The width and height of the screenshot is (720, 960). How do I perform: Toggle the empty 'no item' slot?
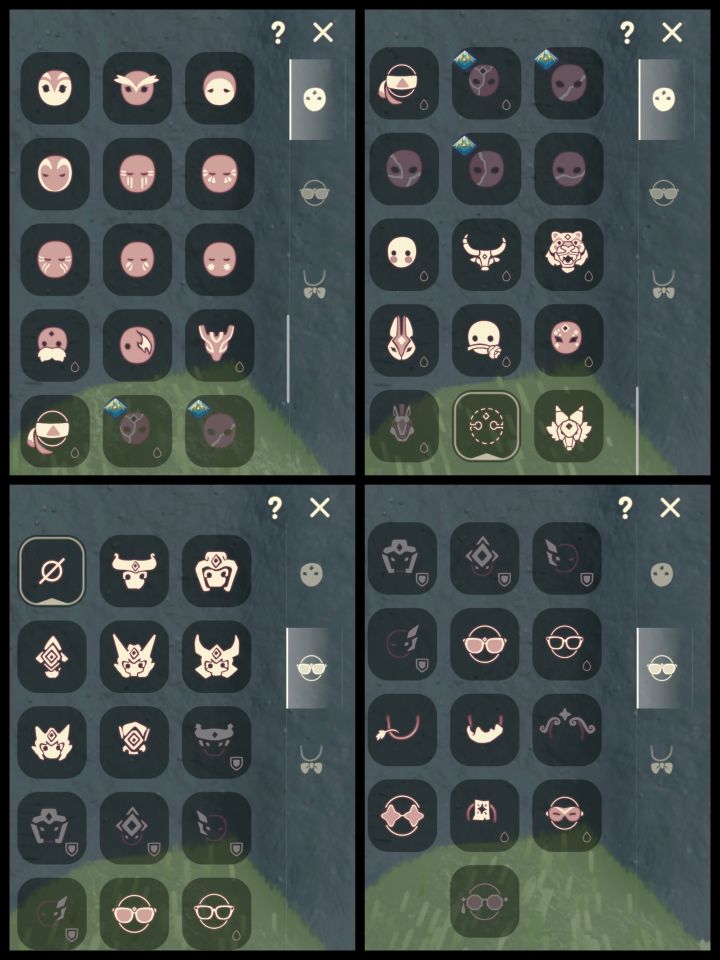[x=52, y=571]
